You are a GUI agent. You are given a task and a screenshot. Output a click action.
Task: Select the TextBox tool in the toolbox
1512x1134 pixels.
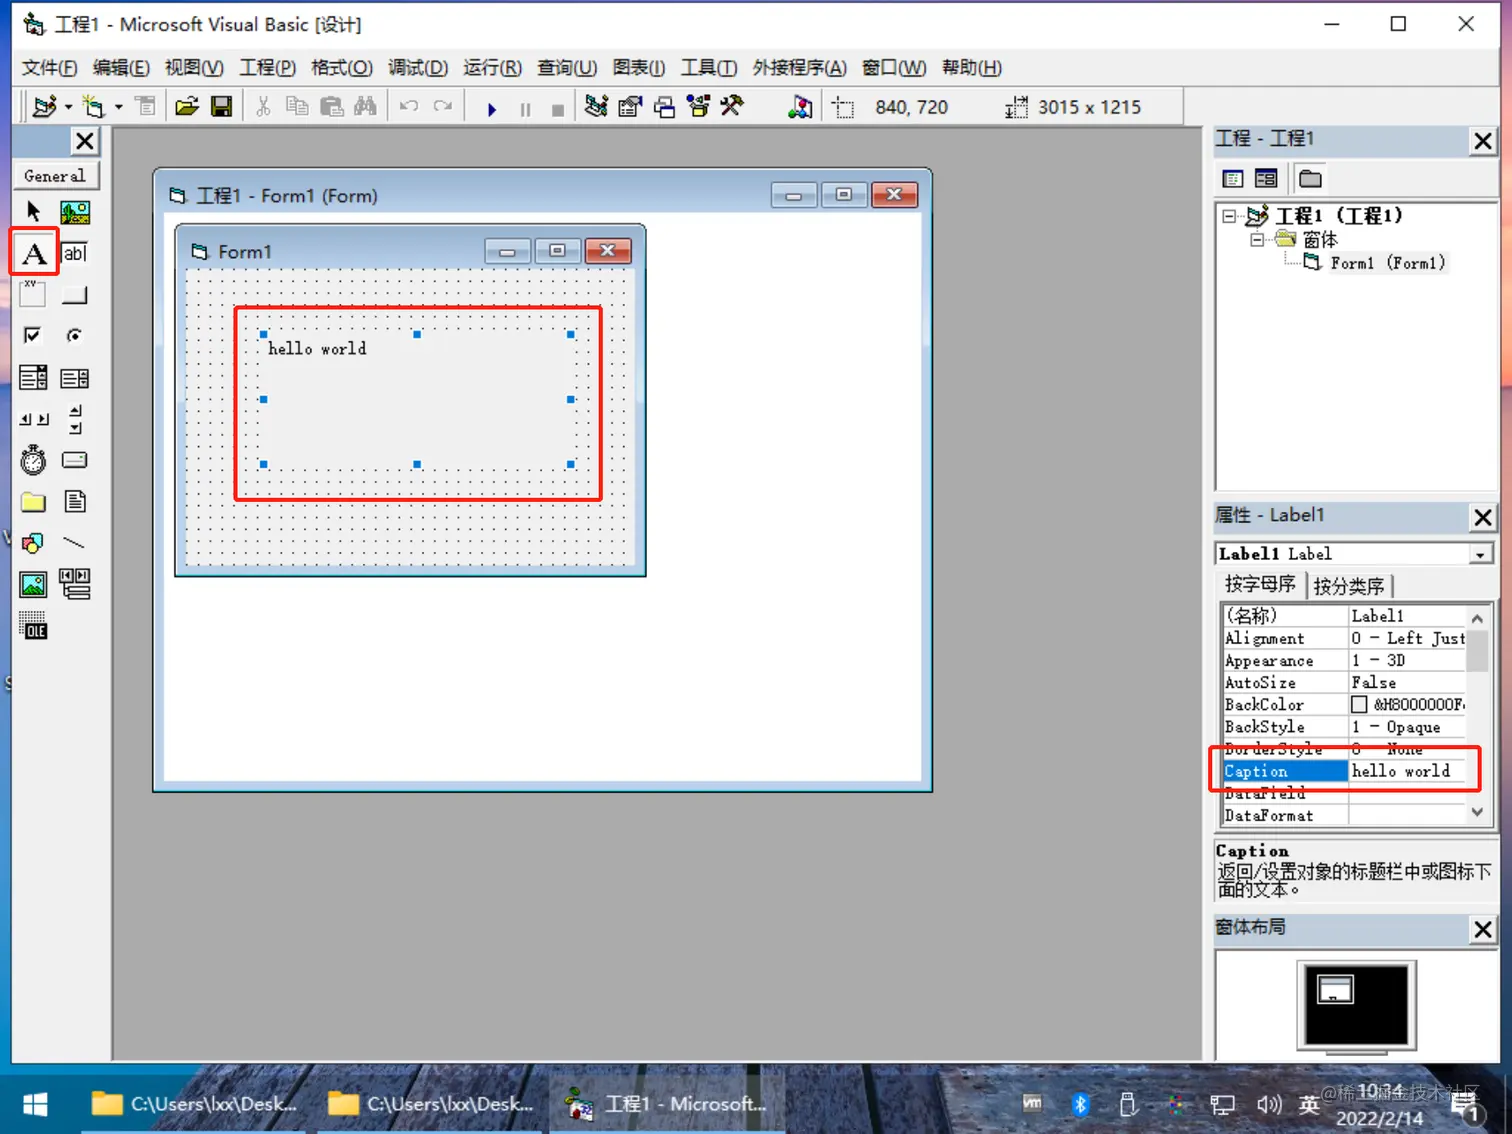point(75,253)
